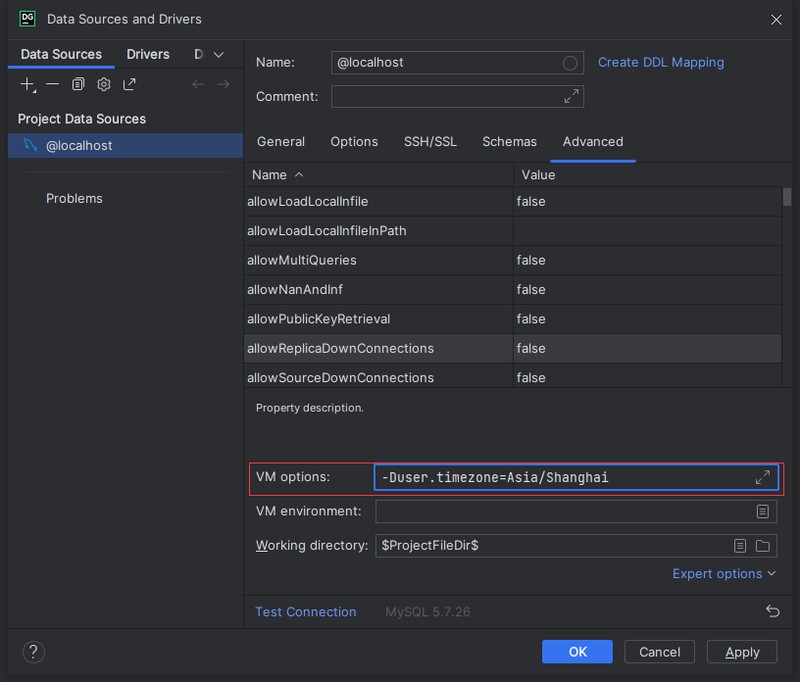Viewport: 800px width, 682px height.
Task: Click the Test Connection link
Action: tap(305, 612)
